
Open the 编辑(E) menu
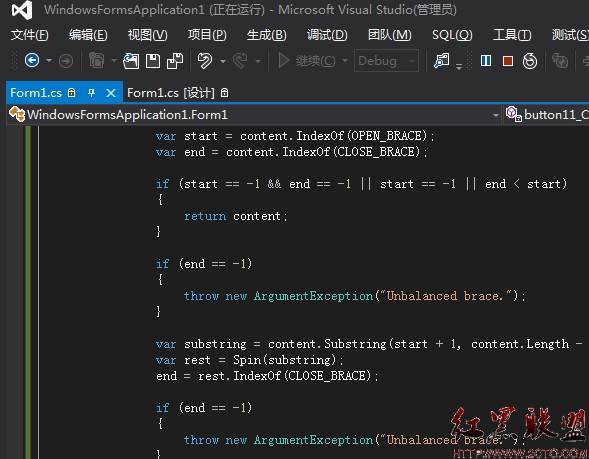(x=88, y=35)
